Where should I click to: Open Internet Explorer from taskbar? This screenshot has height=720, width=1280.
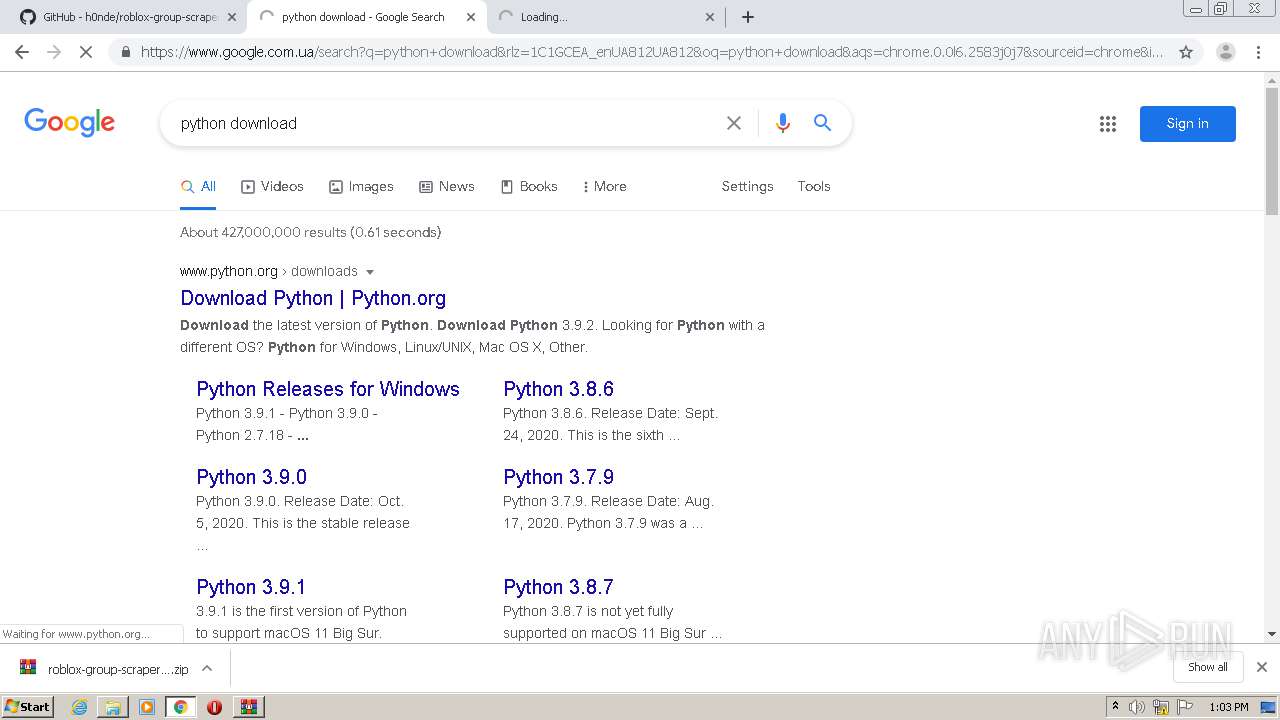tap(79, 707)
